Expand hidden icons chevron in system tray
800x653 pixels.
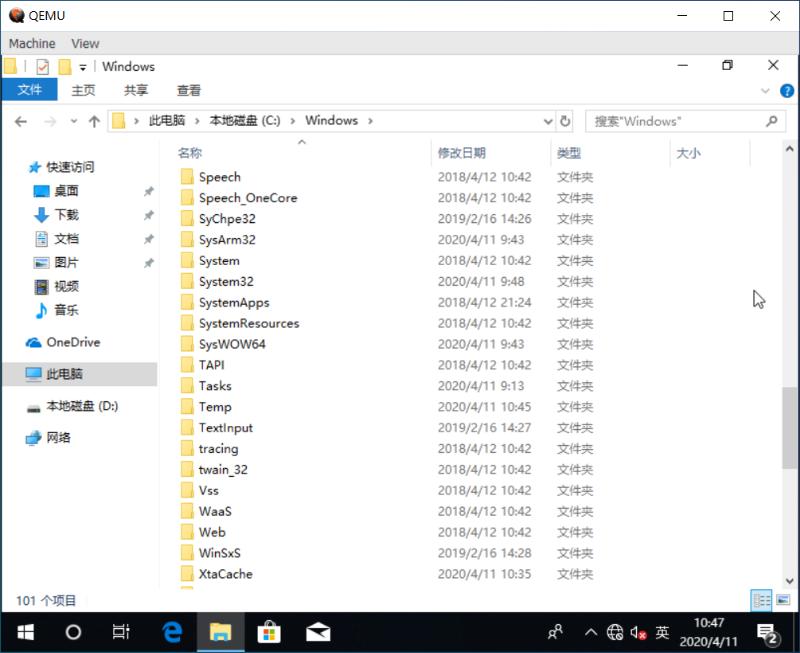pos(592,631)
